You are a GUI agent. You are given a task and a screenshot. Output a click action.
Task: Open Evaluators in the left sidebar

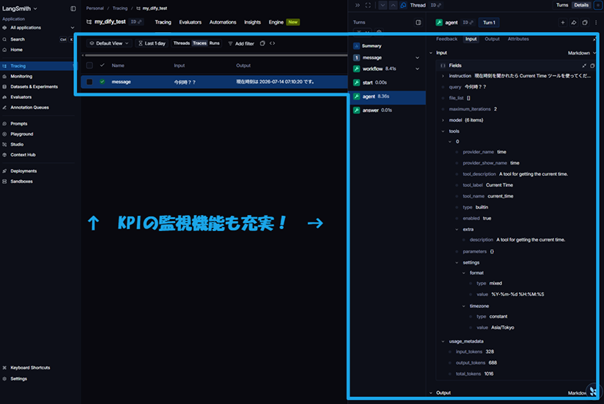click(21, 97)
